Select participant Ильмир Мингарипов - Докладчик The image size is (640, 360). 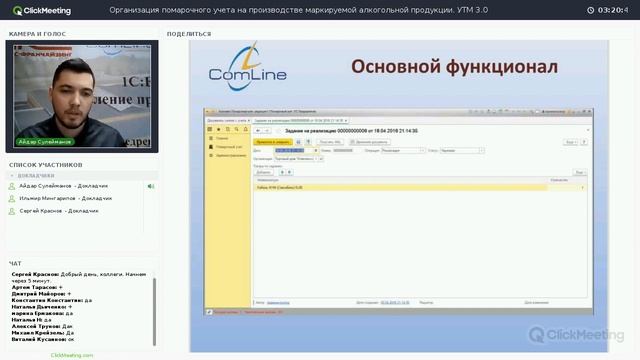point(66,198)
